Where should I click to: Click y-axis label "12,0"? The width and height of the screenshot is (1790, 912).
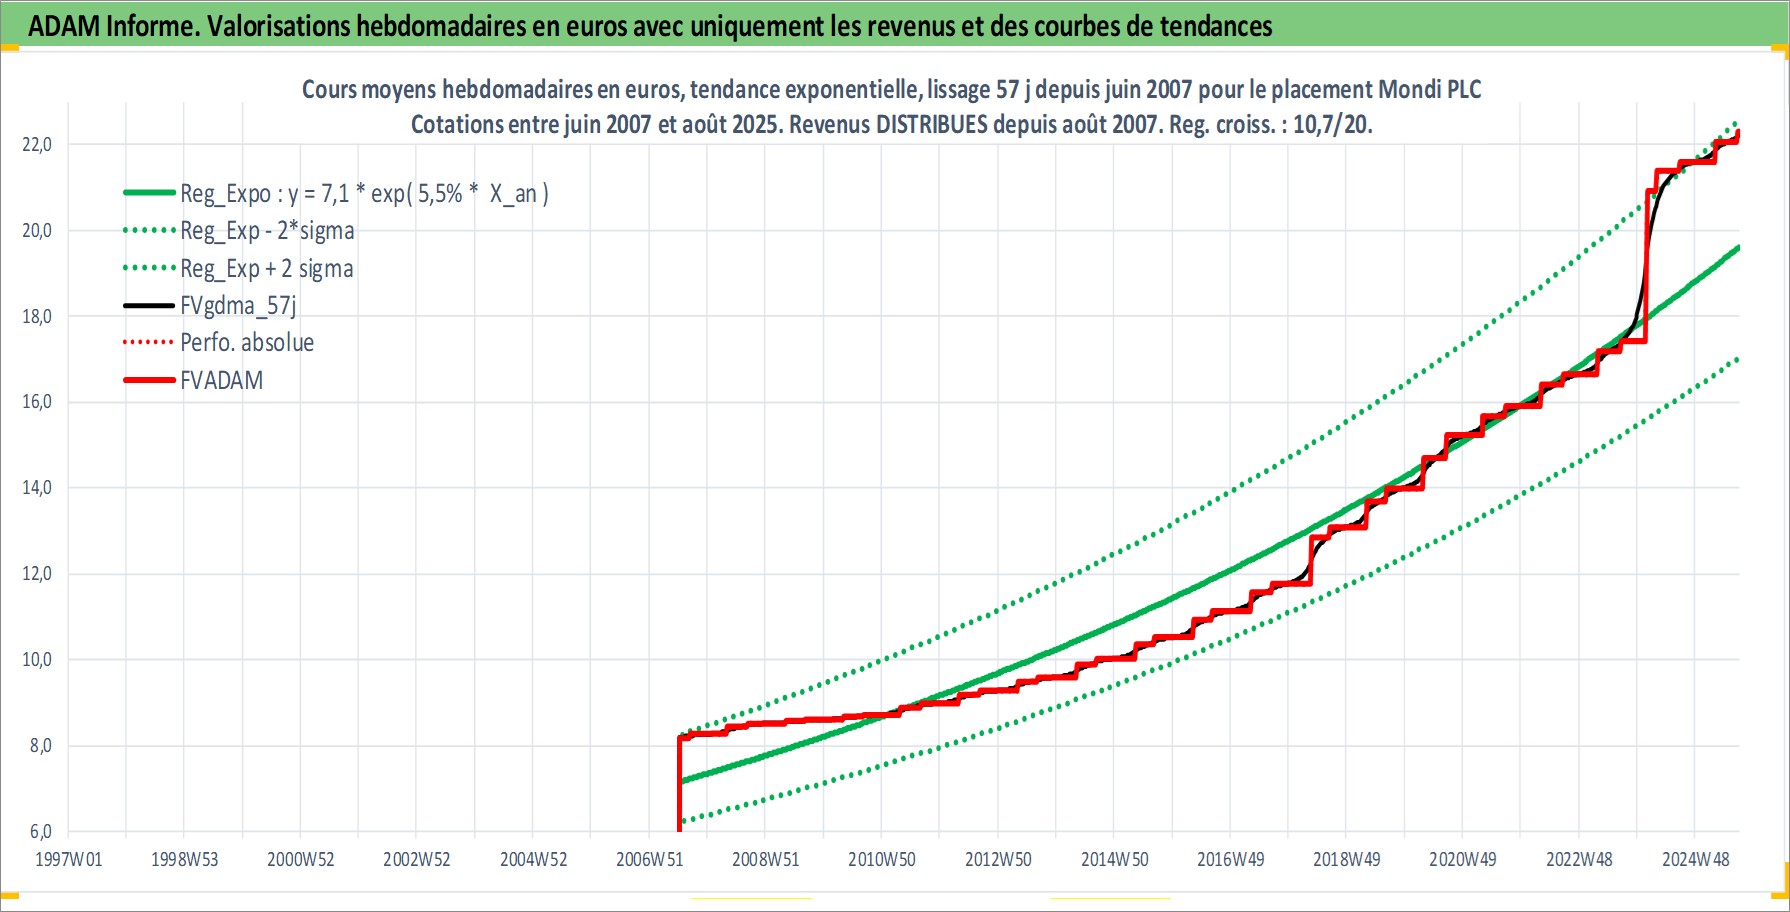click(37, 574)
